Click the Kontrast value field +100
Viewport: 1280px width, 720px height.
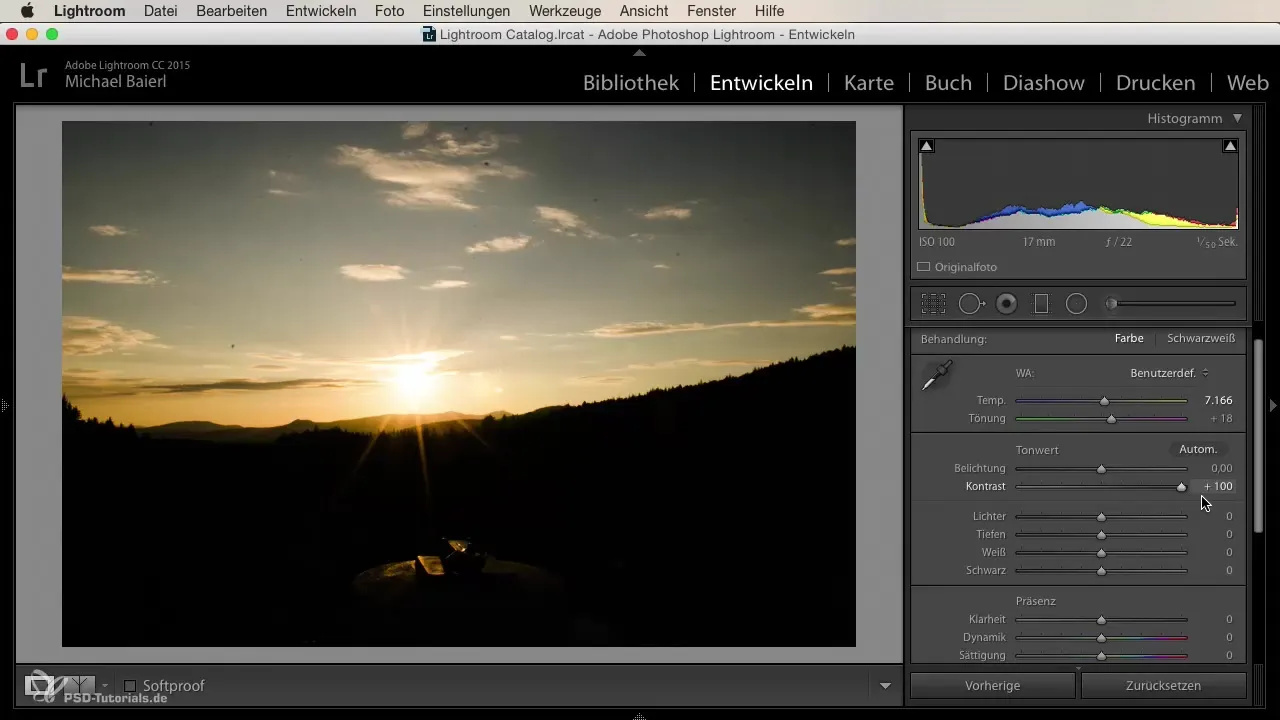click(1216, 487)
